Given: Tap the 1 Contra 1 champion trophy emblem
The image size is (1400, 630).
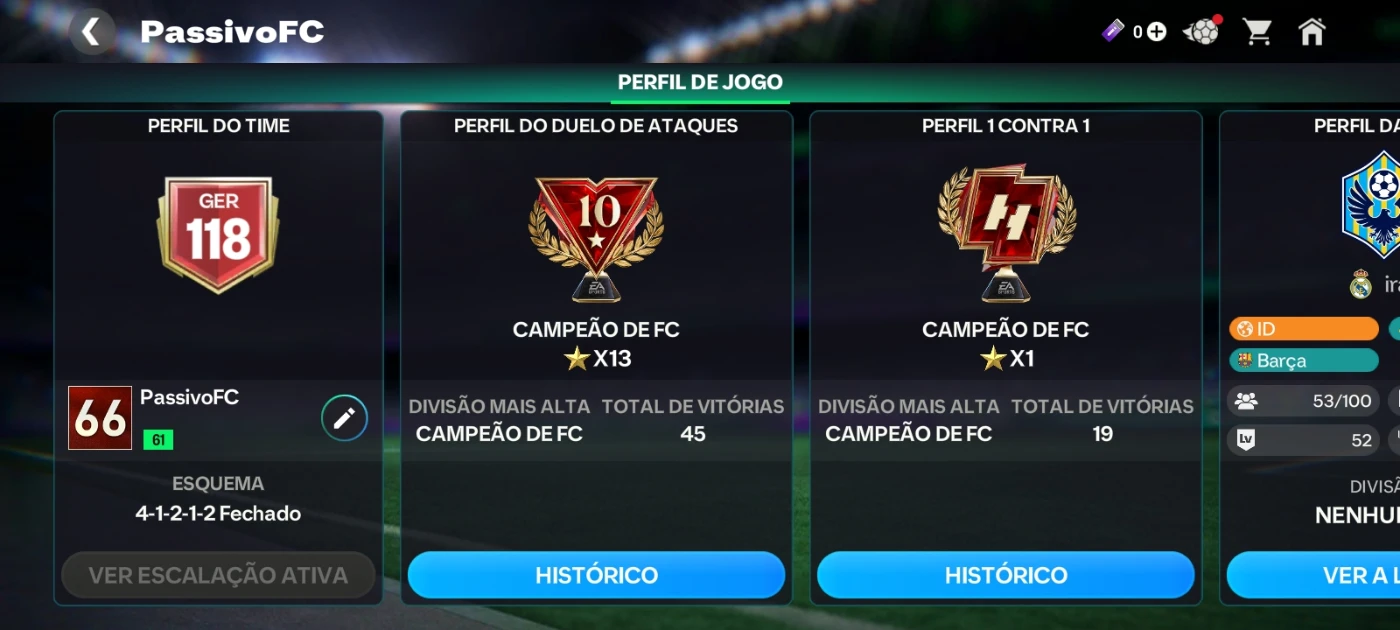Looking at the screenshot, I should pyautogui.click(x=1006, y=234).
